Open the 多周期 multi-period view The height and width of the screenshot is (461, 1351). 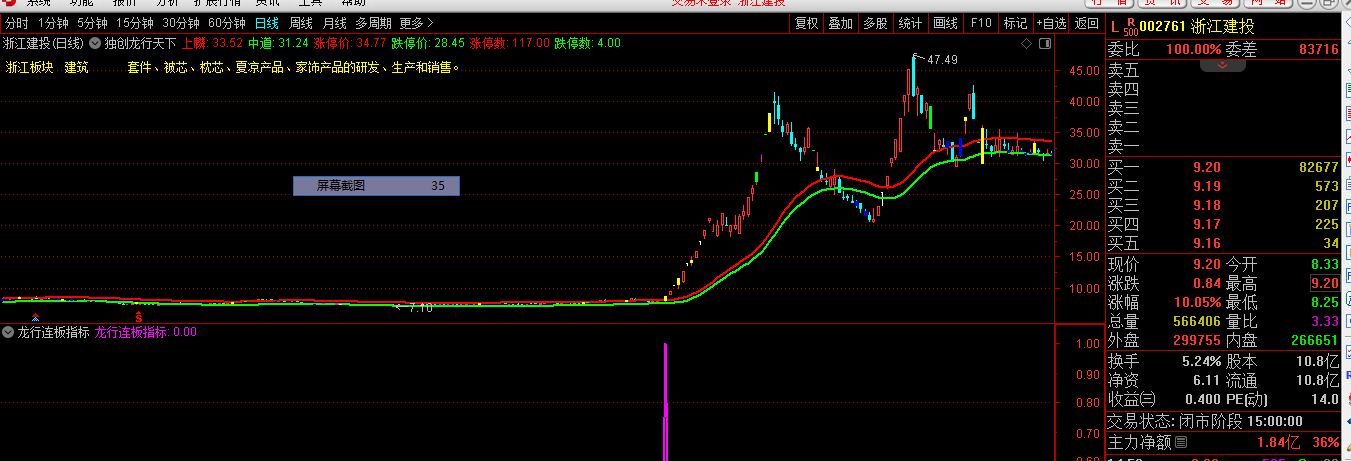(x=374, y=23)
